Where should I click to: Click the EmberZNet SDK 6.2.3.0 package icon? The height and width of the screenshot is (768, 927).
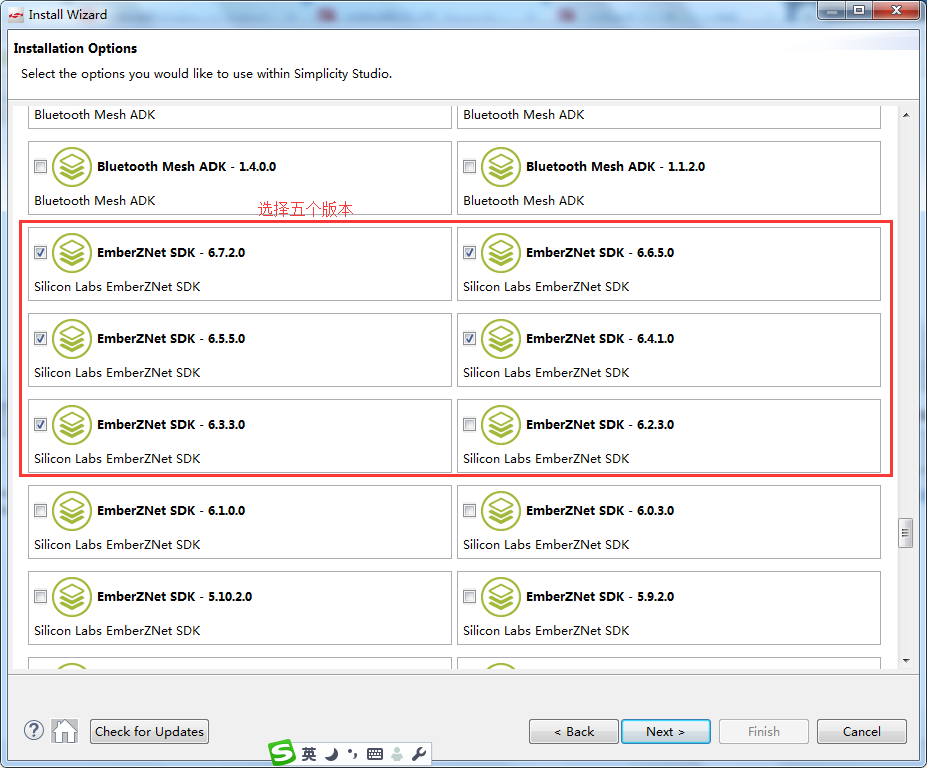501,425
